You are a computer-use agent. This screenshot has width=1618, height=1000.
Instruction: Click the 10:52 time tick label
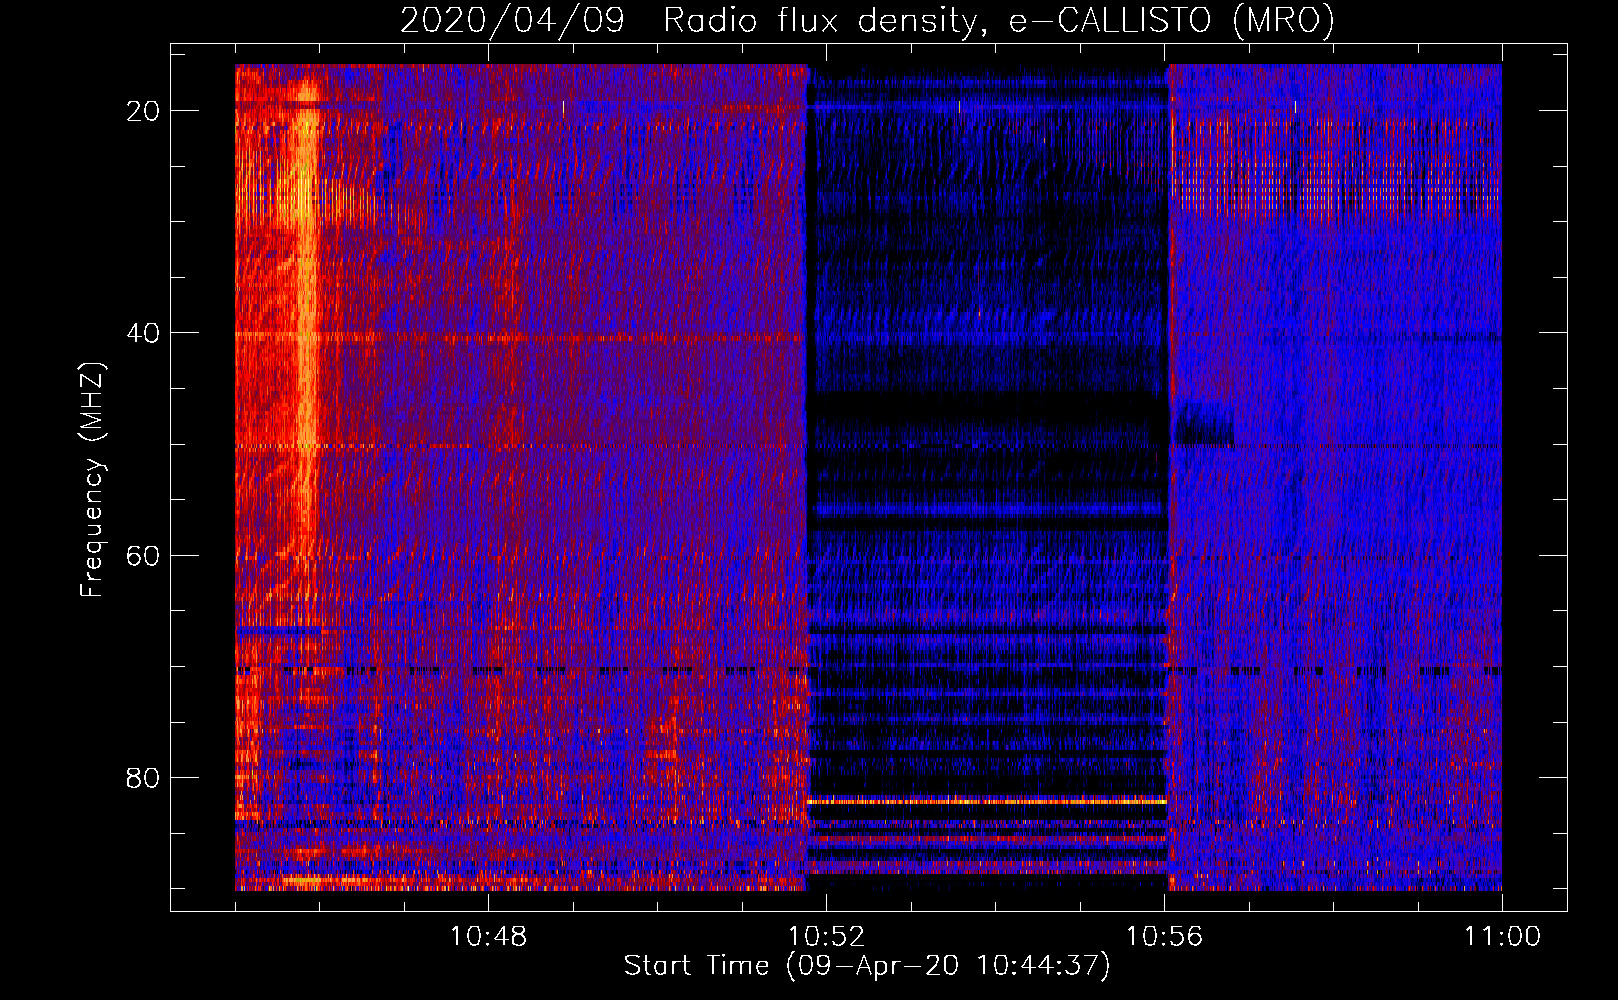(x=826, y=937)
